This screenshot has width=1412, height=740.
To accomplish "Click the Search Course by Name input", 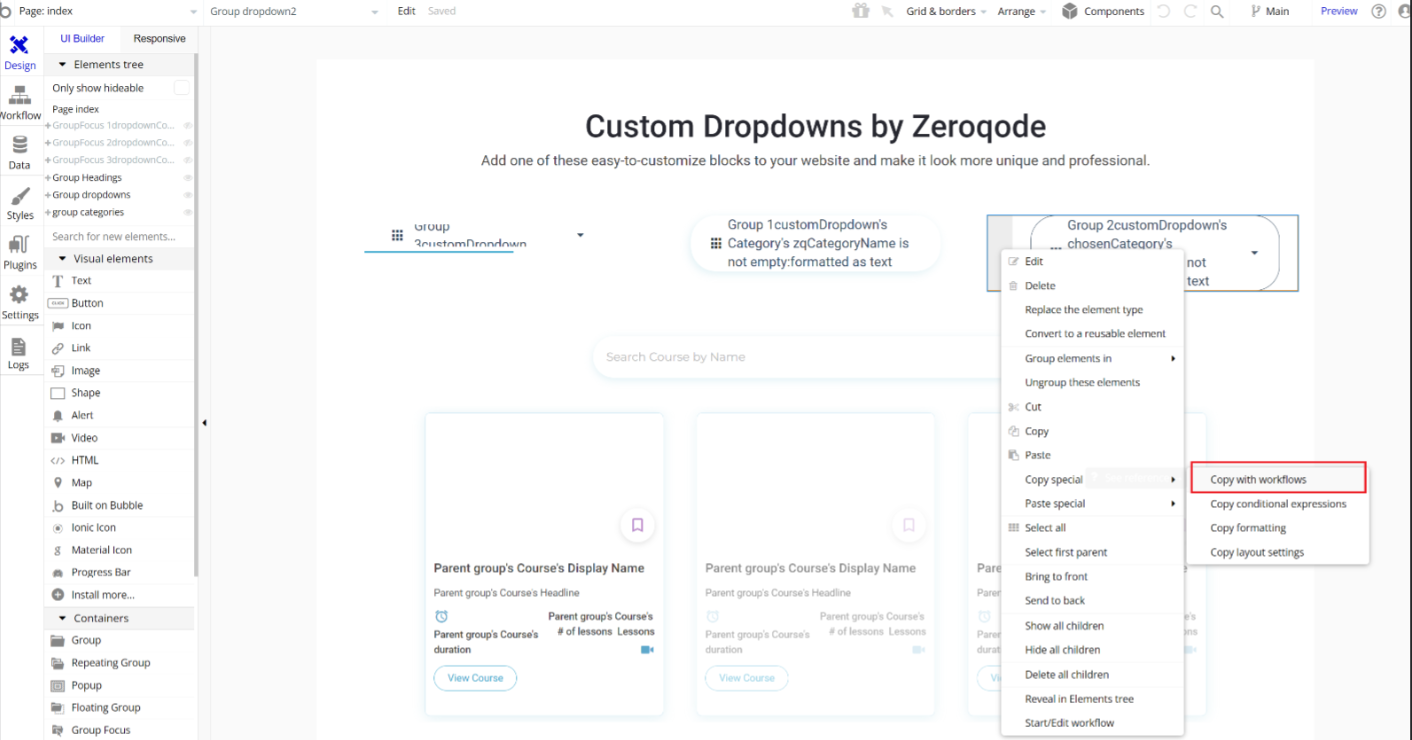I will point(795,357).
